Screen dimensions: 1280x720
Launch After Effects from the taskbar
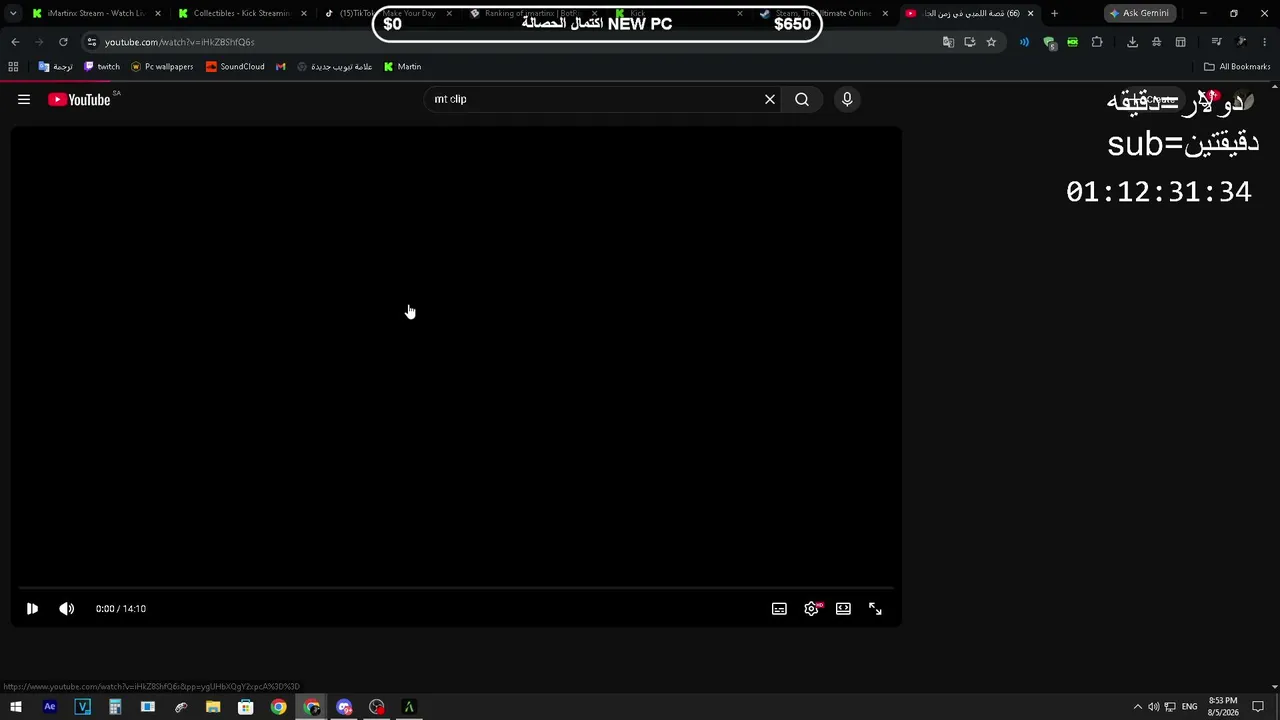click(50, 707)
